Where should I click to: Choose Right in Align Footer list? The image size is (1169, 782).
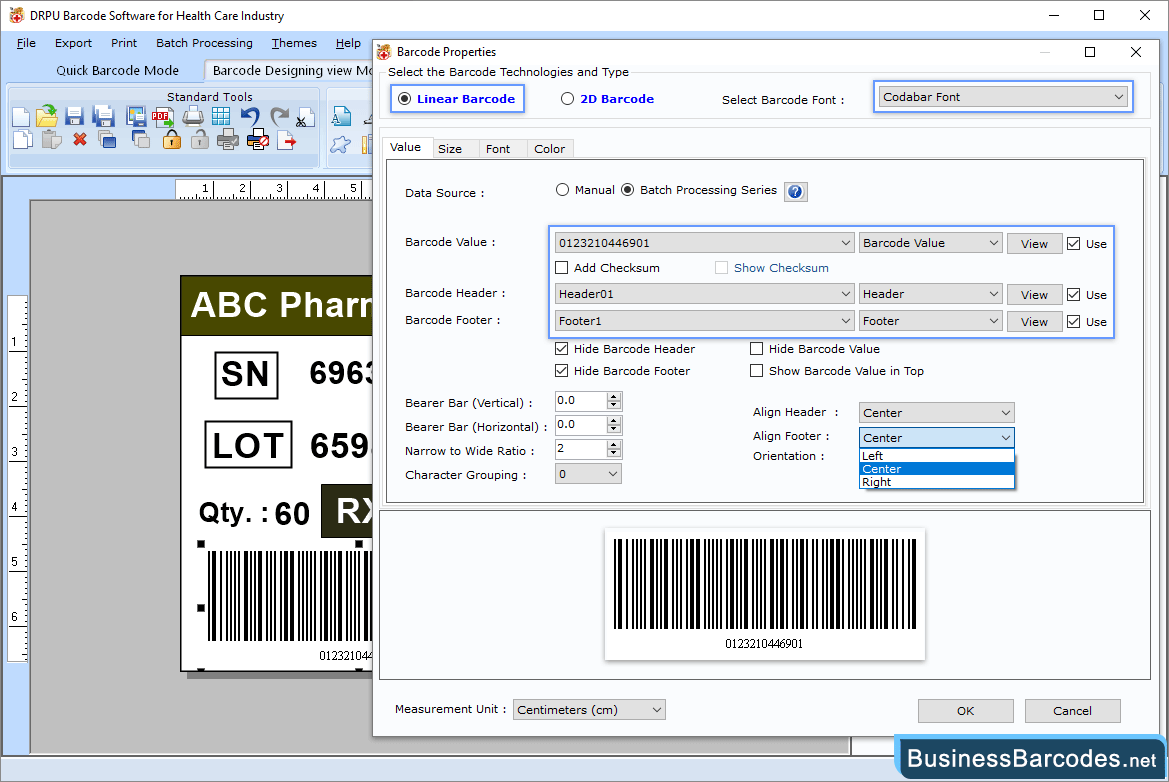coord(936,482)
